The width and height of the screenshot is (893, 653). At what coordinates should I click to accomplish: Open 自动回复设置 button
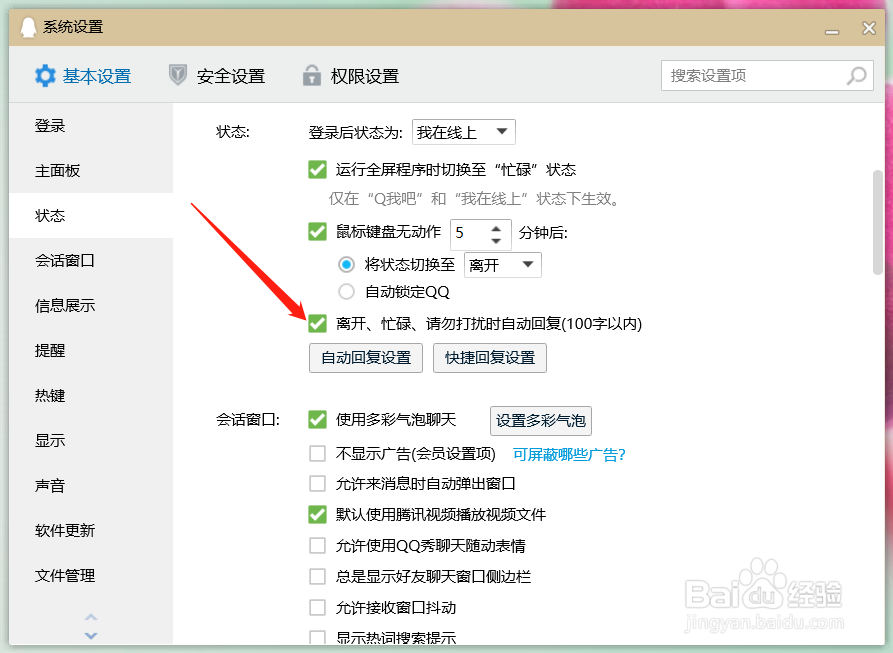pos(366,358)
